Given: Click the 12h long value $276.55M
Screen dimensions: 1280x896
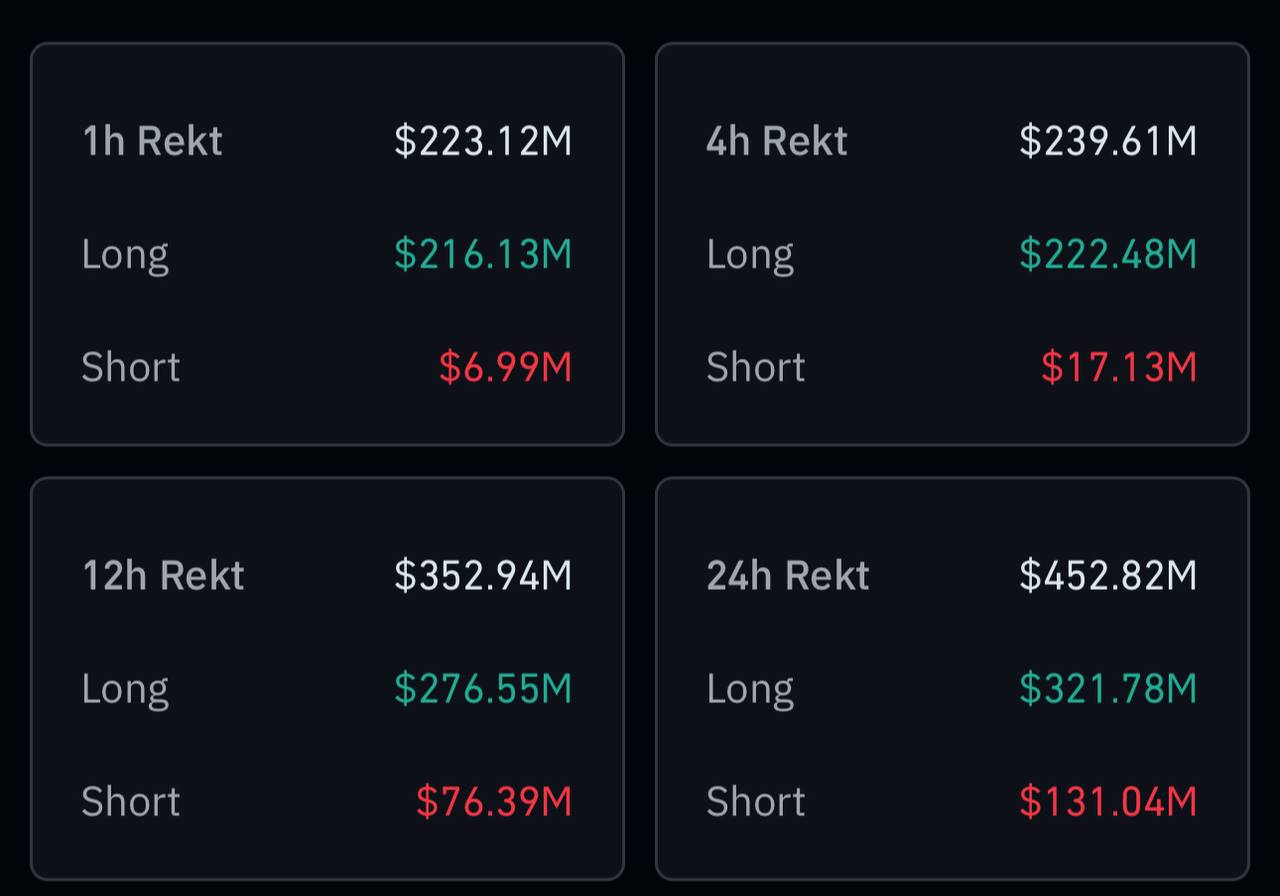Looking at the screenshot, I should click(x=483, y=688).
